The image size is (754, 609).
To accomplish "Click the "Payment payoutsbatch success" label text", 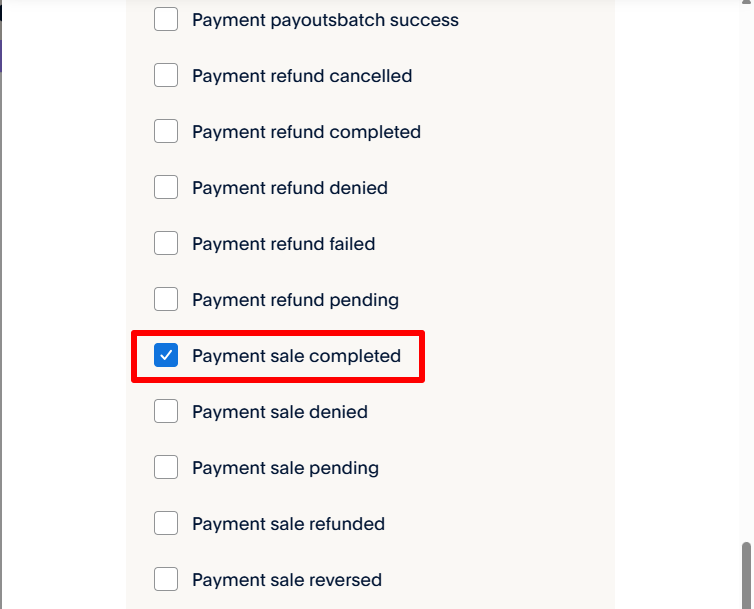I will click(325, 20).
